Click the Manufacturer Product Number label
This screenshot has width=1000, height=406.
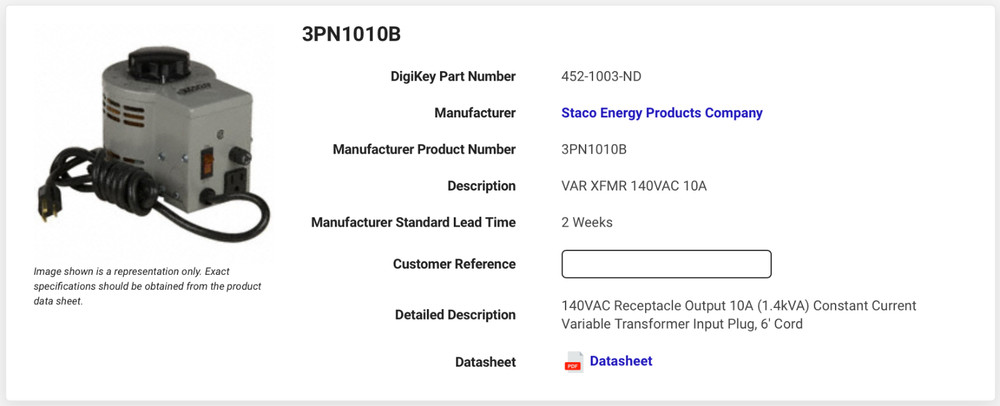click(424, 149)
